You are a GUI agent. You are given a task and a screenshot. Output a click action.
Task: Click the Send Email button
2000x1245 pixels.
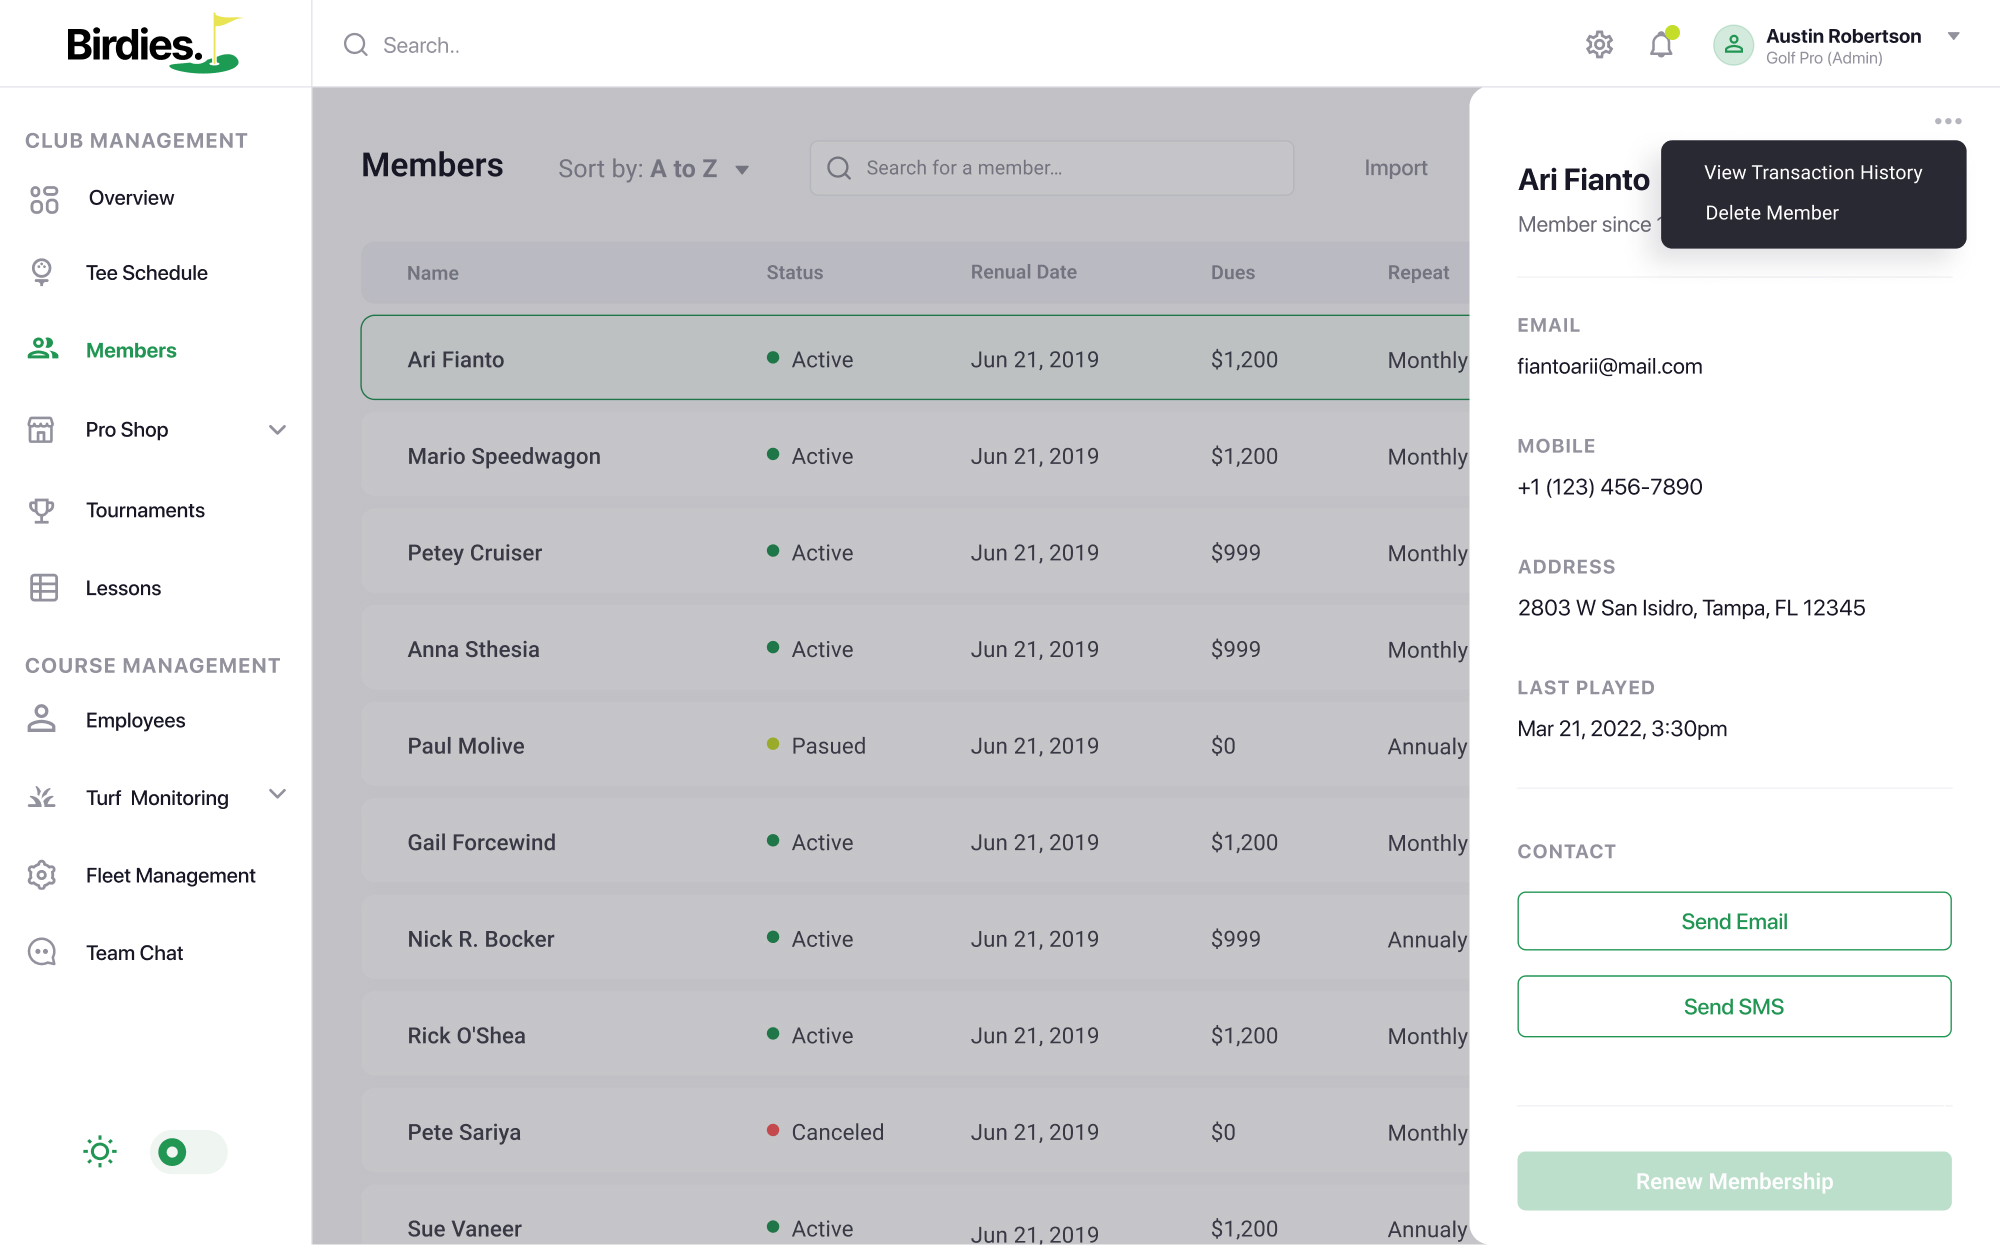[x=1734, y=921]
